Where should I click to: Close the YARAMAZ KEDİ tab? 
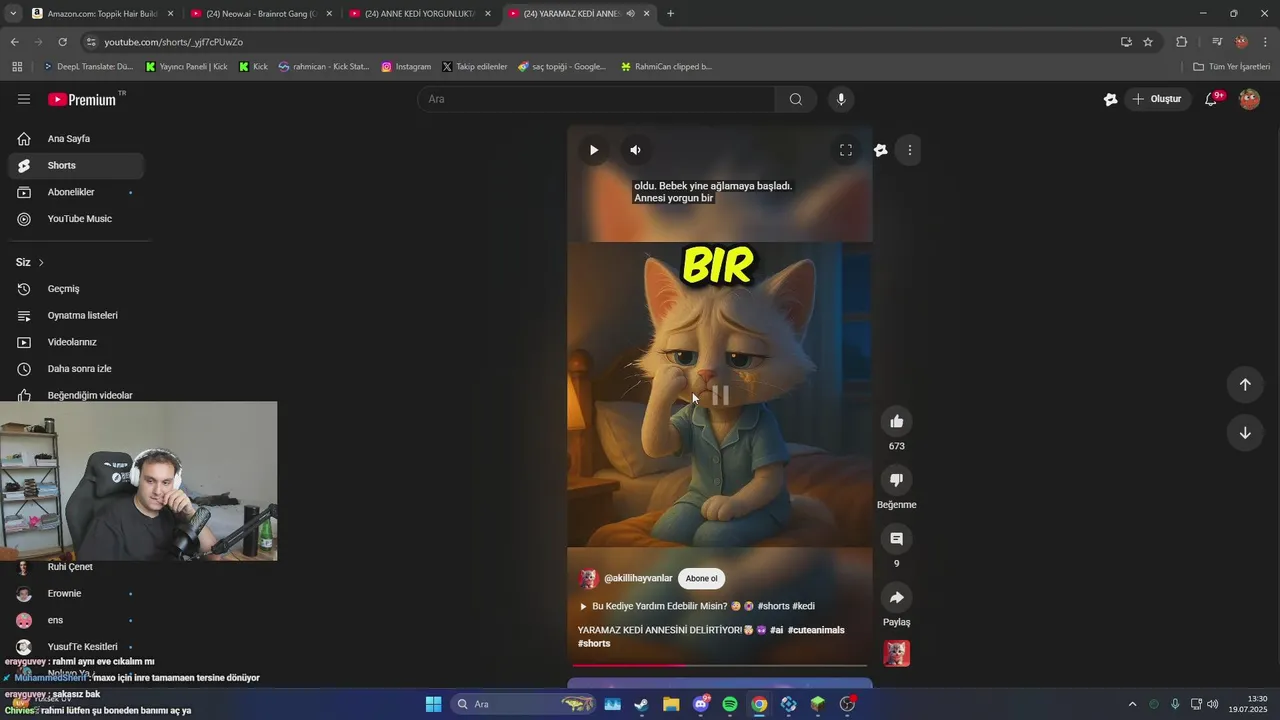click(647, 14)
